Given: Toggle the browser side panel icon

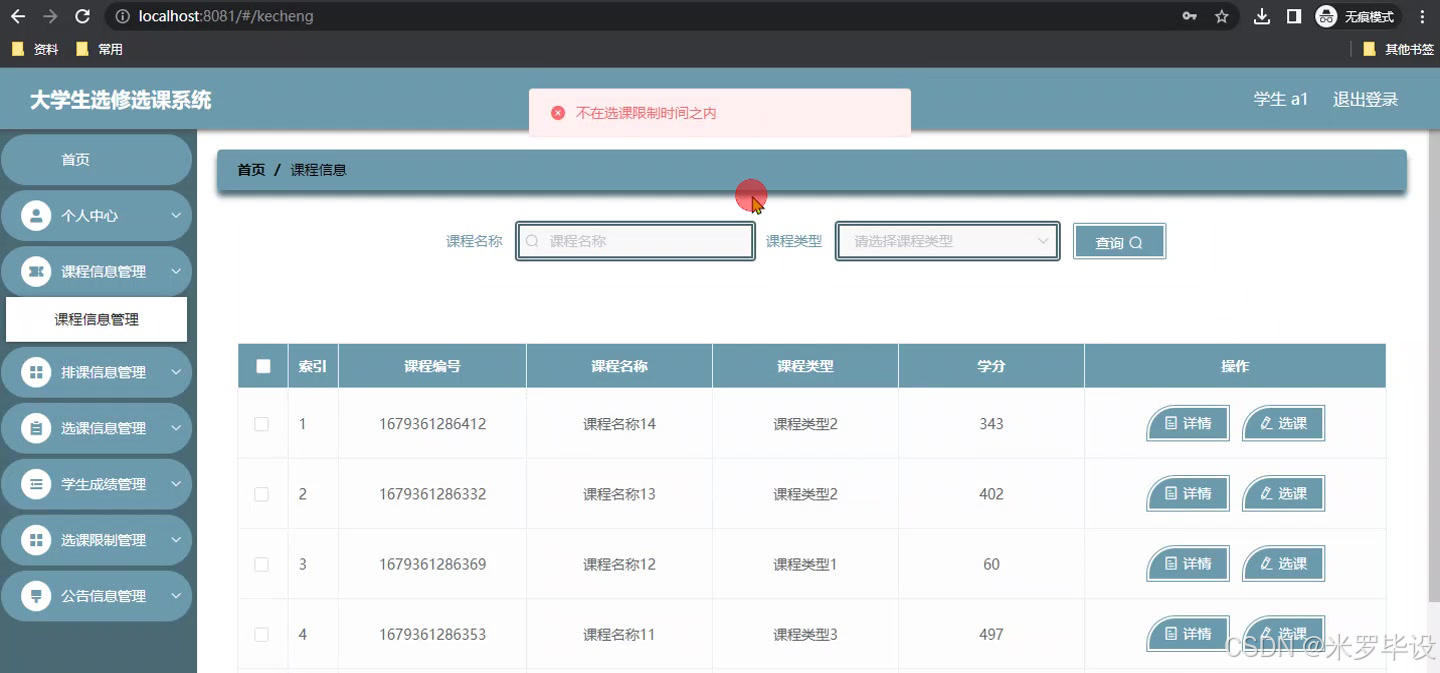Looking at the screenshot, I should tap(1294, 16).
